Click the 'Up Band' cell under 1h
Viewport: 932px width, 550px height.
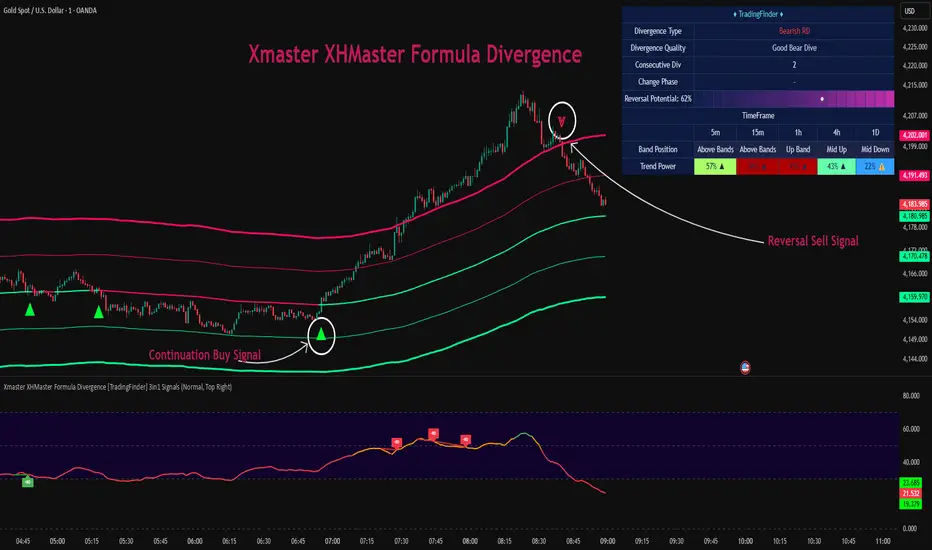[798, 149]
